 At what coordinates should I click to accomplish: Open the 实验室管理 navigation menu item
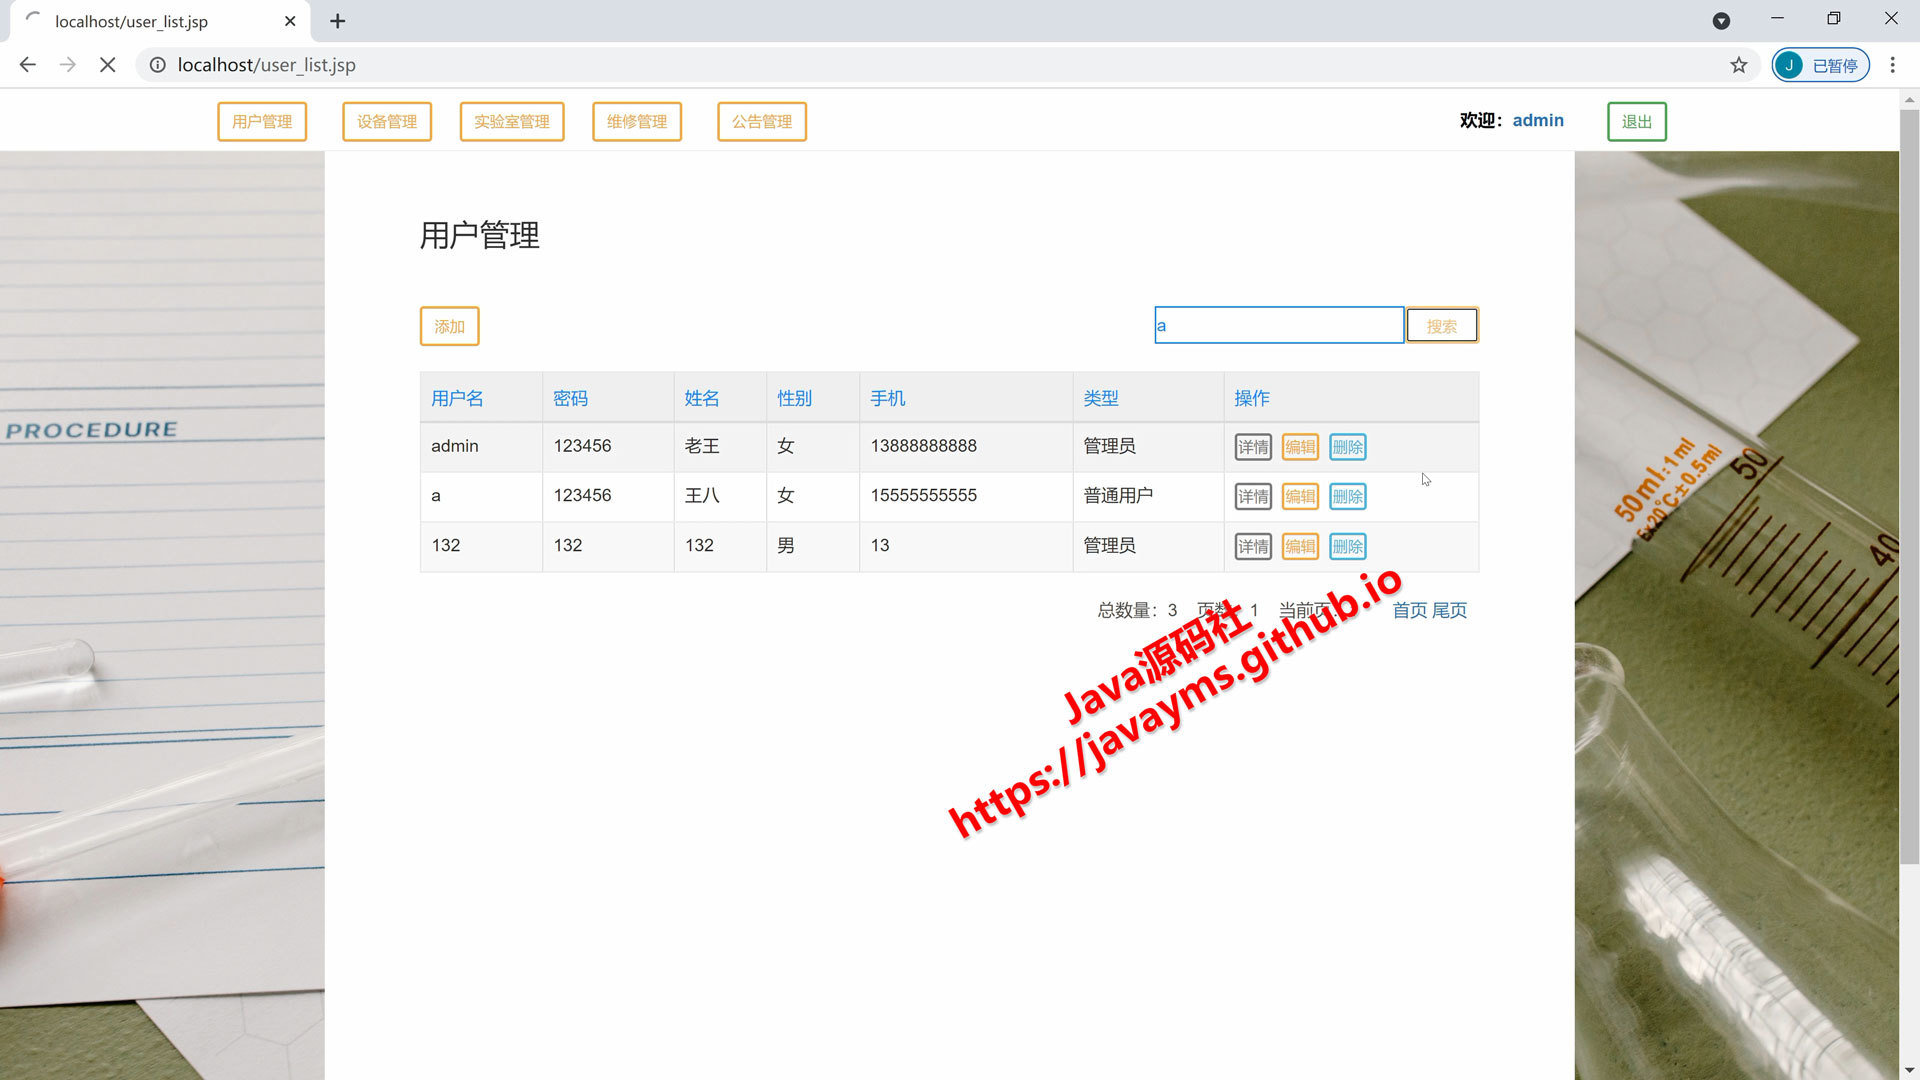pyautogui.click(x=512, y=121)
